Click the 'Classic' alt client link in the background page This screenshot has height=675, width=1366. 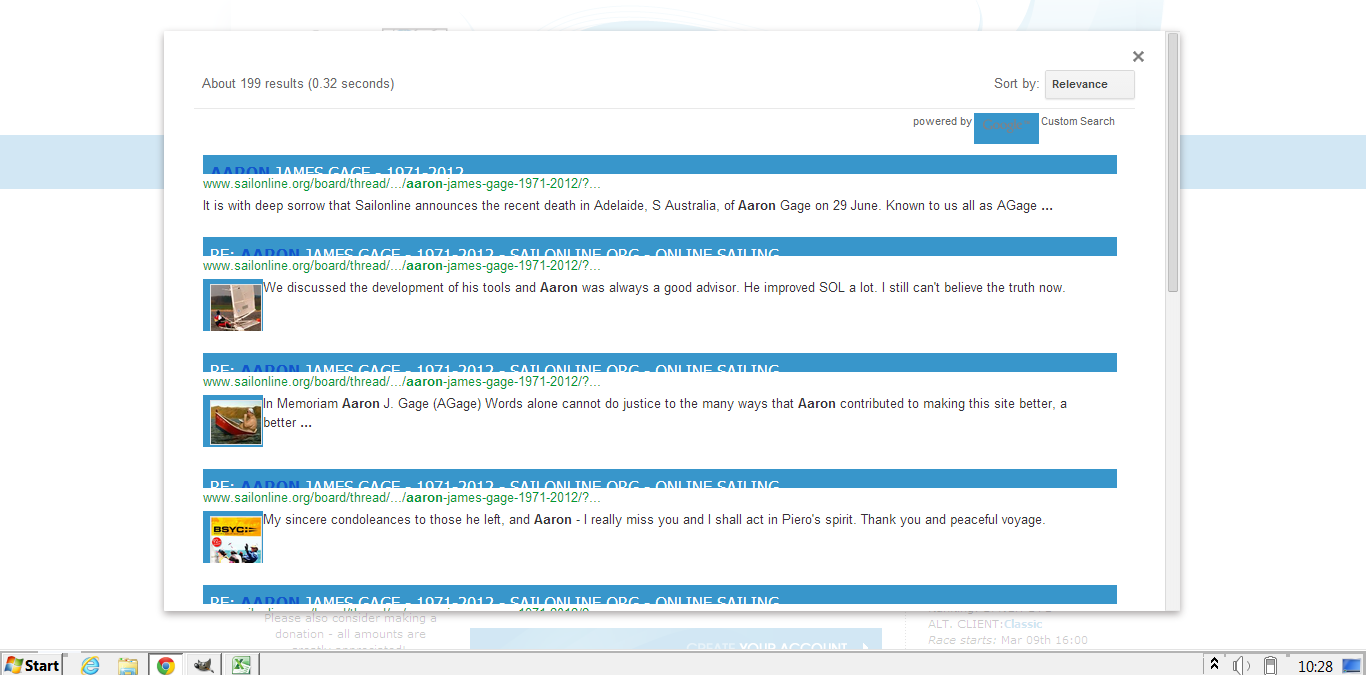tap(1023, 624)
